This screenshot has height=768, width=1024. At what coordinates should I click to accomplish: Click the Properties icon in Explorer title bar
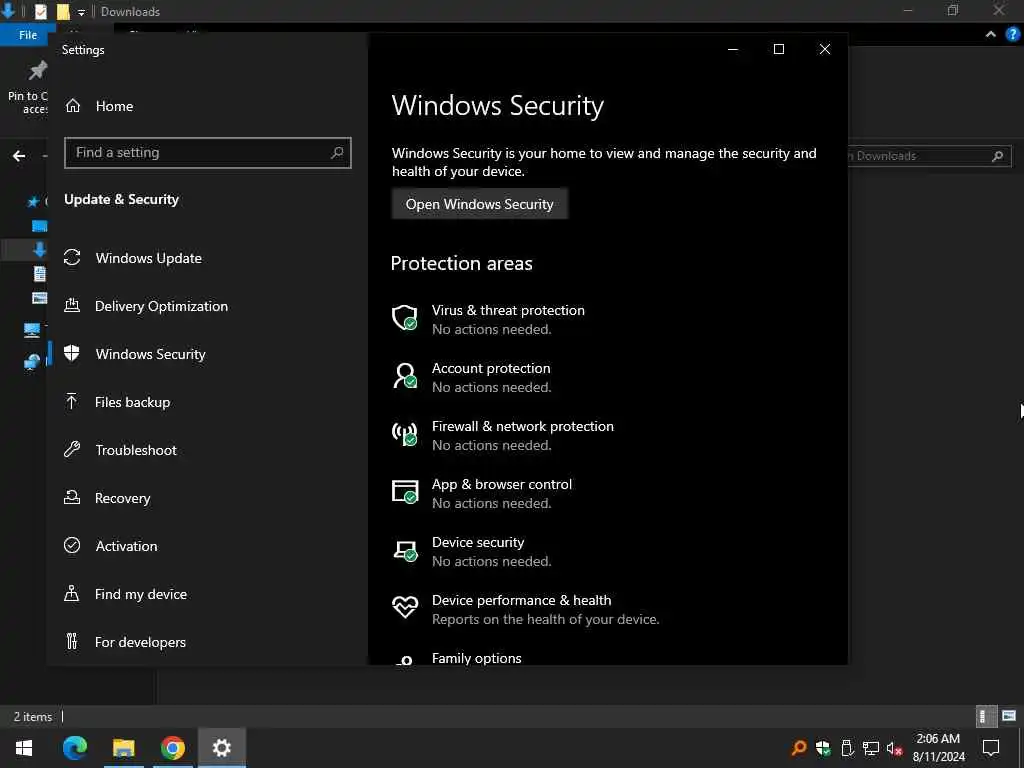pyautogui.click(x=40, y=11)
